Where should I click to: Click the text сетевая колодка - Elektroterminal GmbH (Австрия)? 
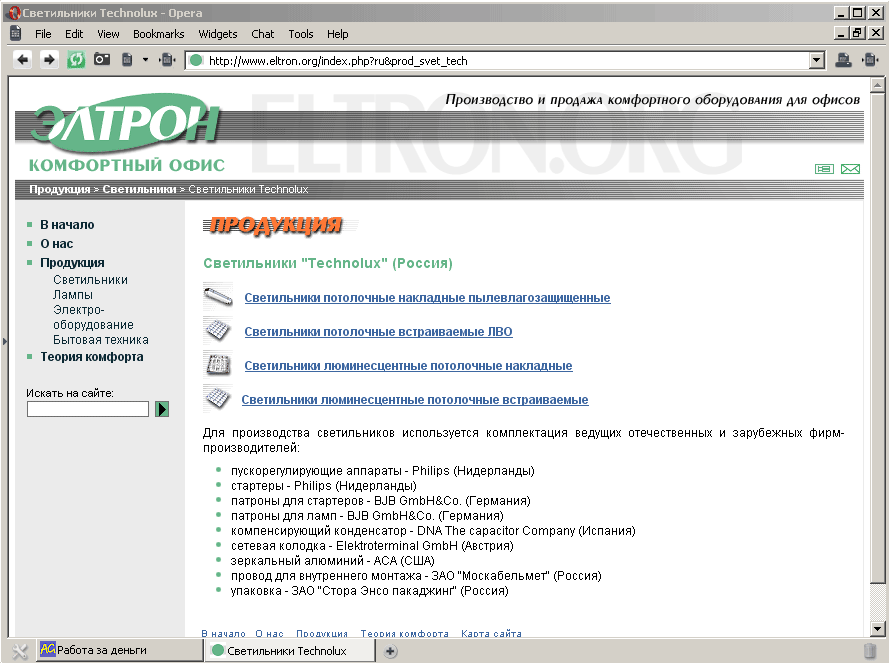tap(372, 546)
